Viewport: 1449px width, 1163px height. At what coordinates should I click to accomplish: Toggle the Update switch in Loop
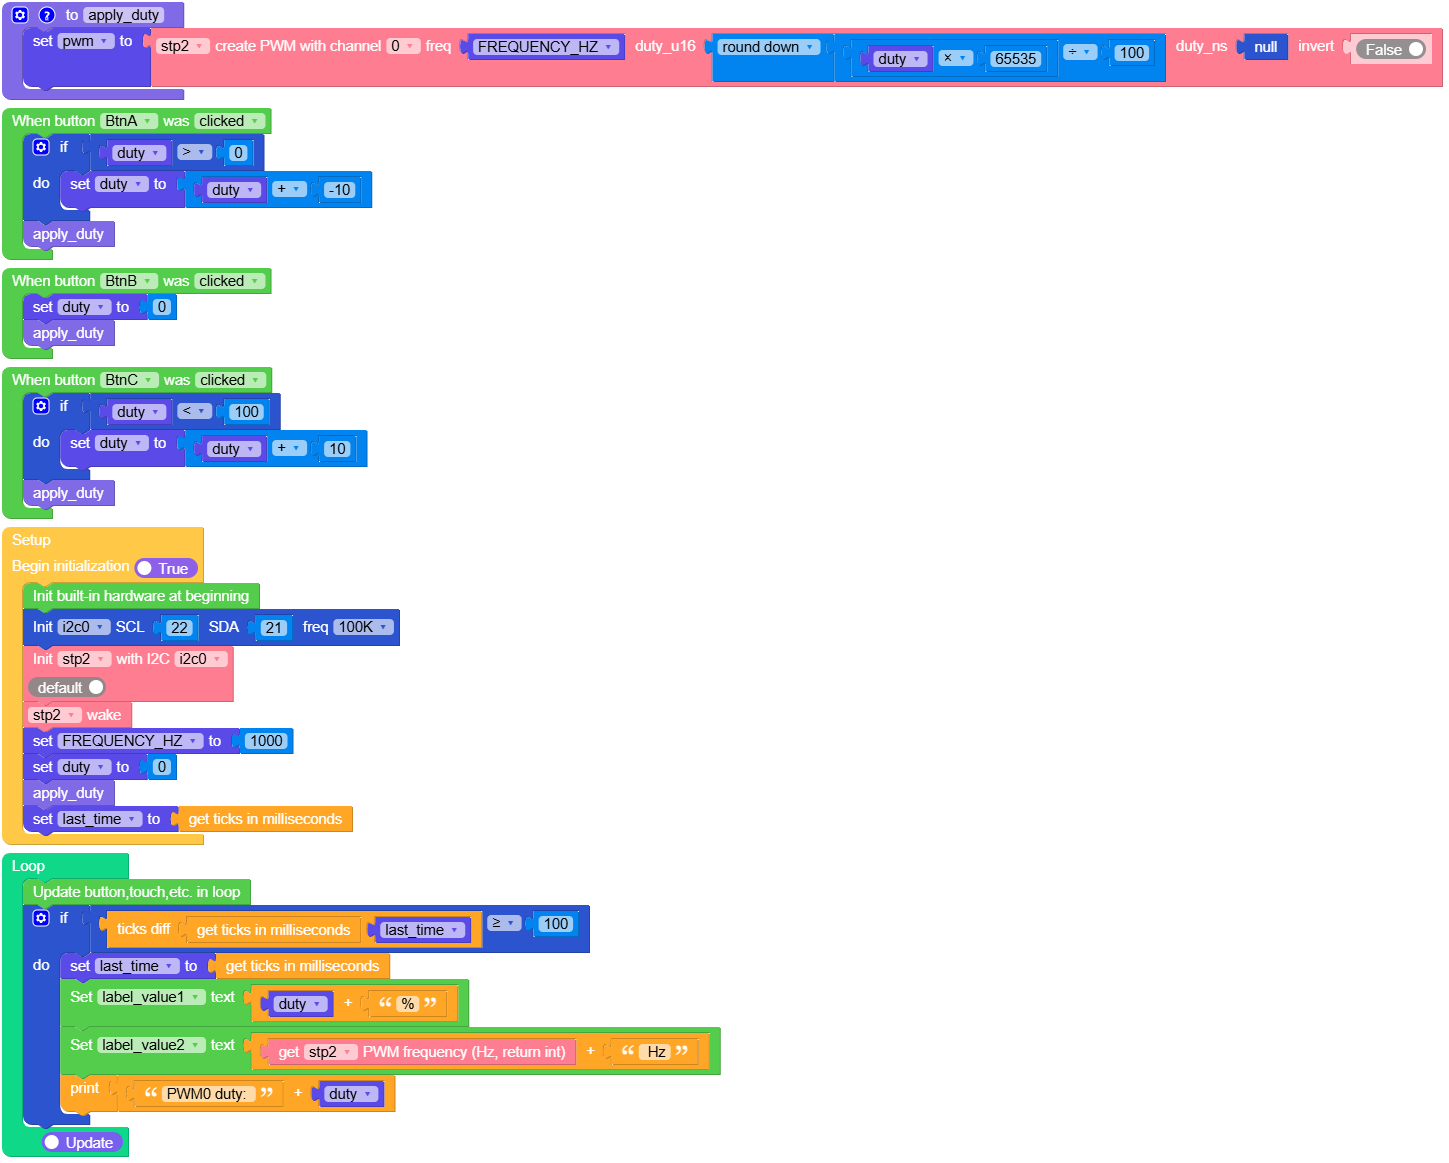coord(83,1142)
